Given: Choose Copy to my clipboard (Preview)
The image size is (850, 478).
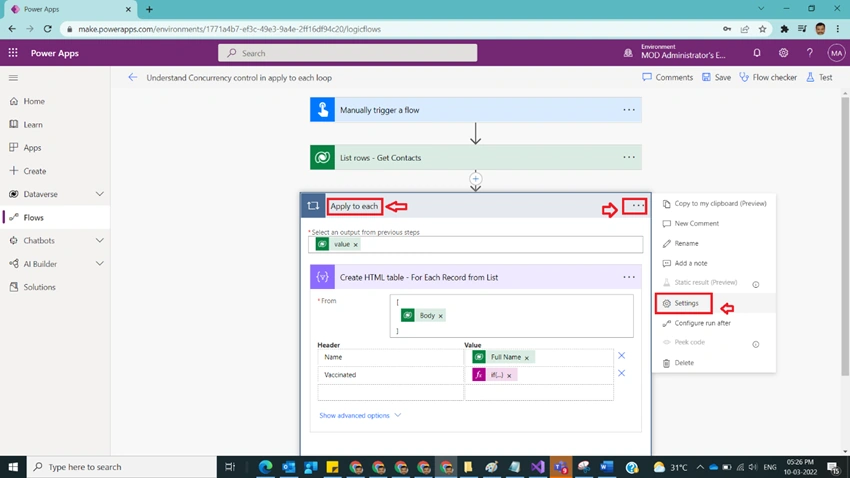Looking at the screenshot, I should pos(714,204).
